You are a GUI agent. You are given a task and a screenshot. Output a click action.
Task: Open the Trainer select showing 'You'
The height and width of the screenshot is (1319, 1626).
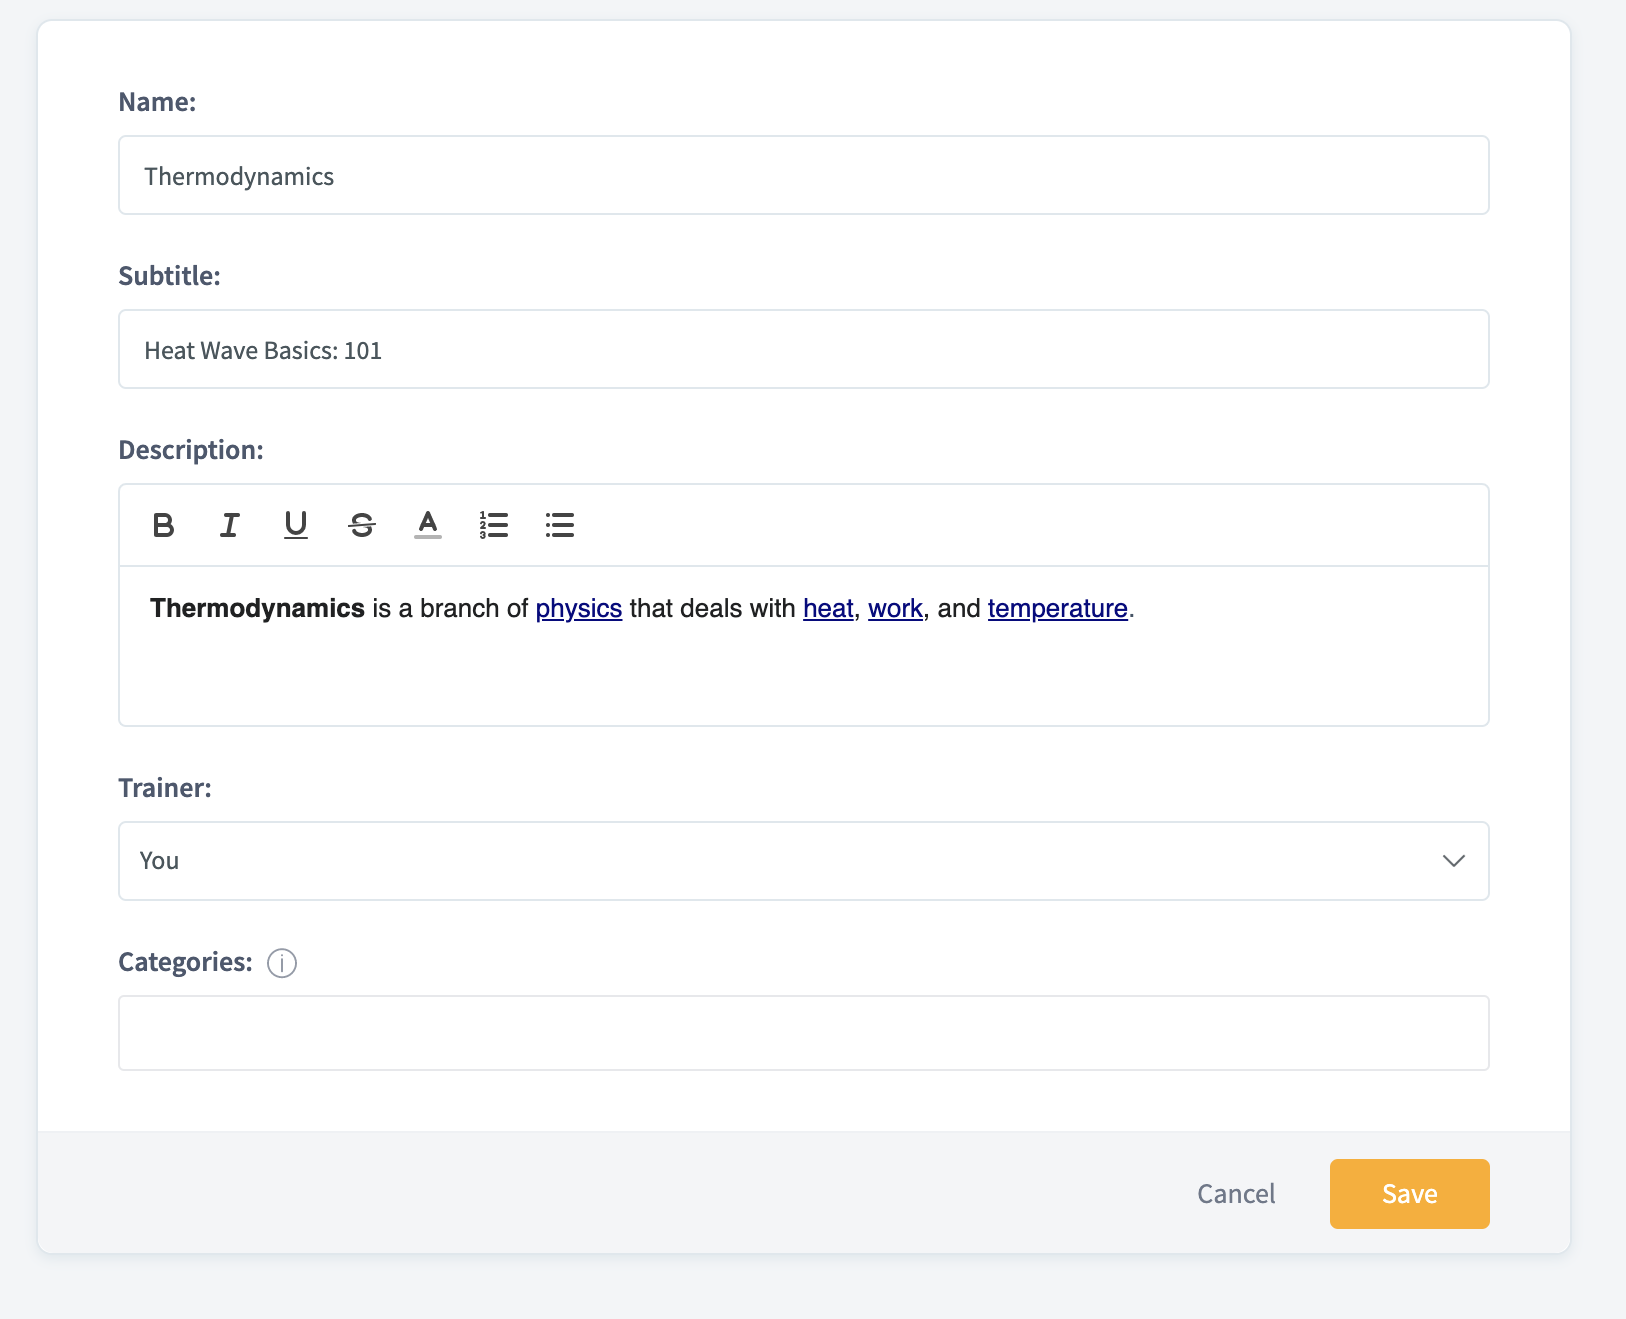tap(780, 861)
